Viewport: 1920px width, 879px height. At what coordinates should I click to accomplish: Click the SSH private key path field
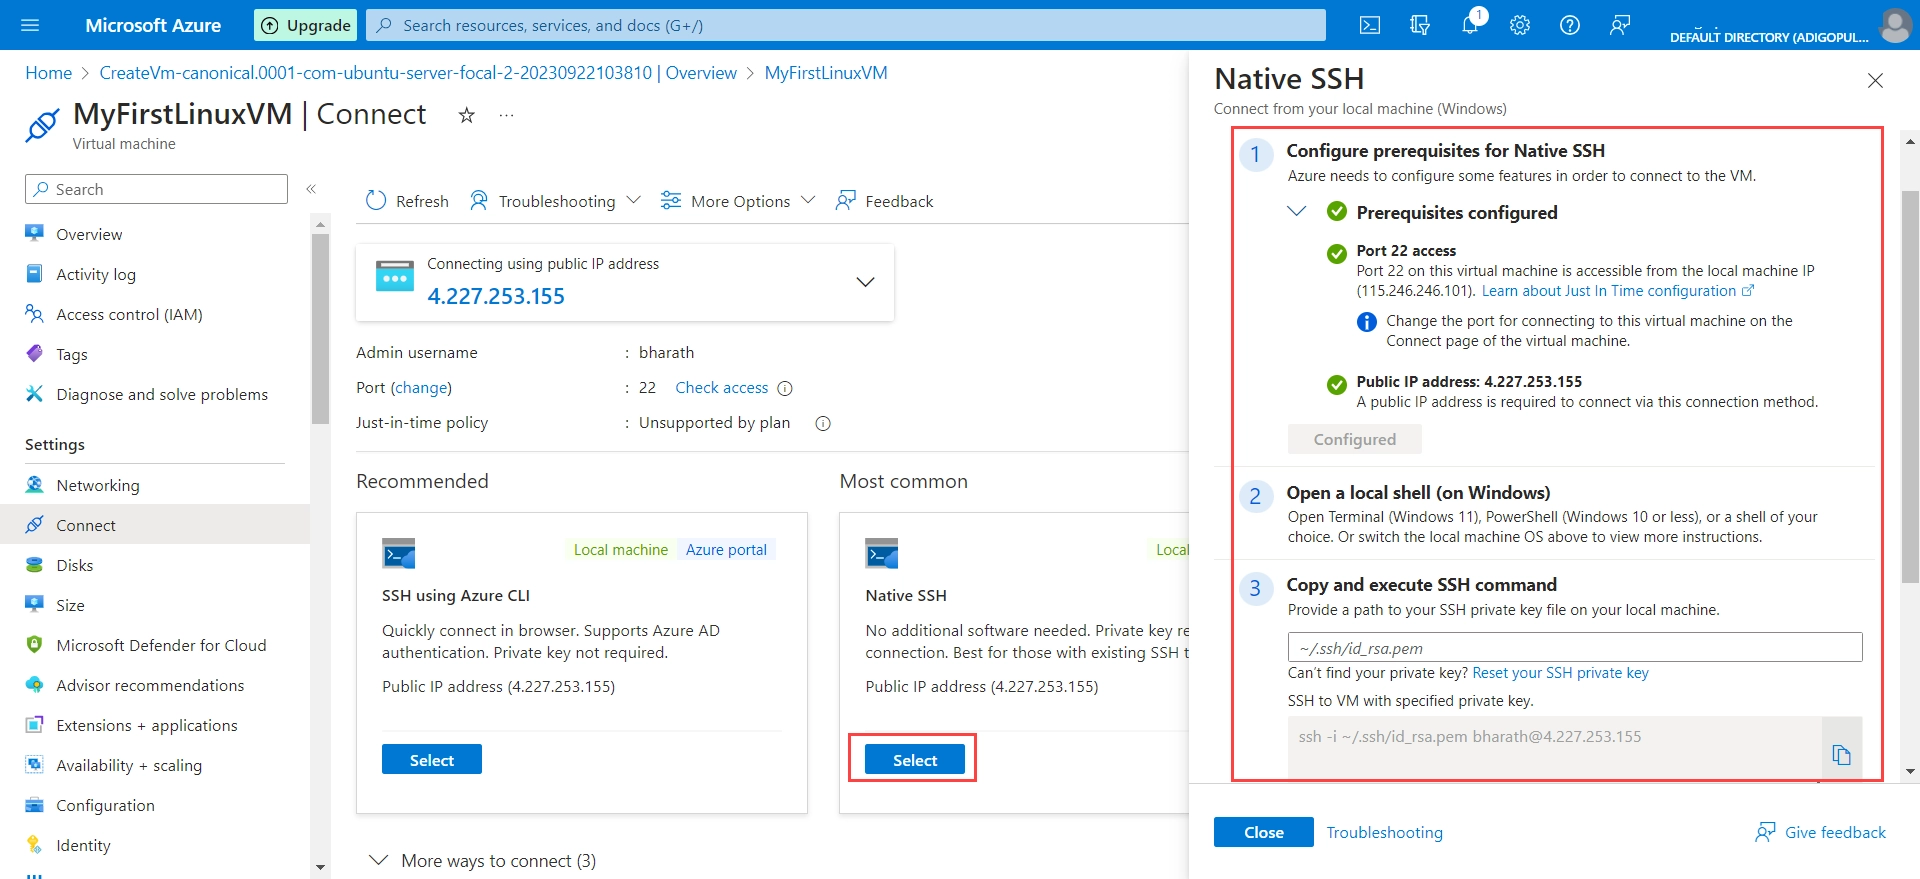[x=1575, y=647]
